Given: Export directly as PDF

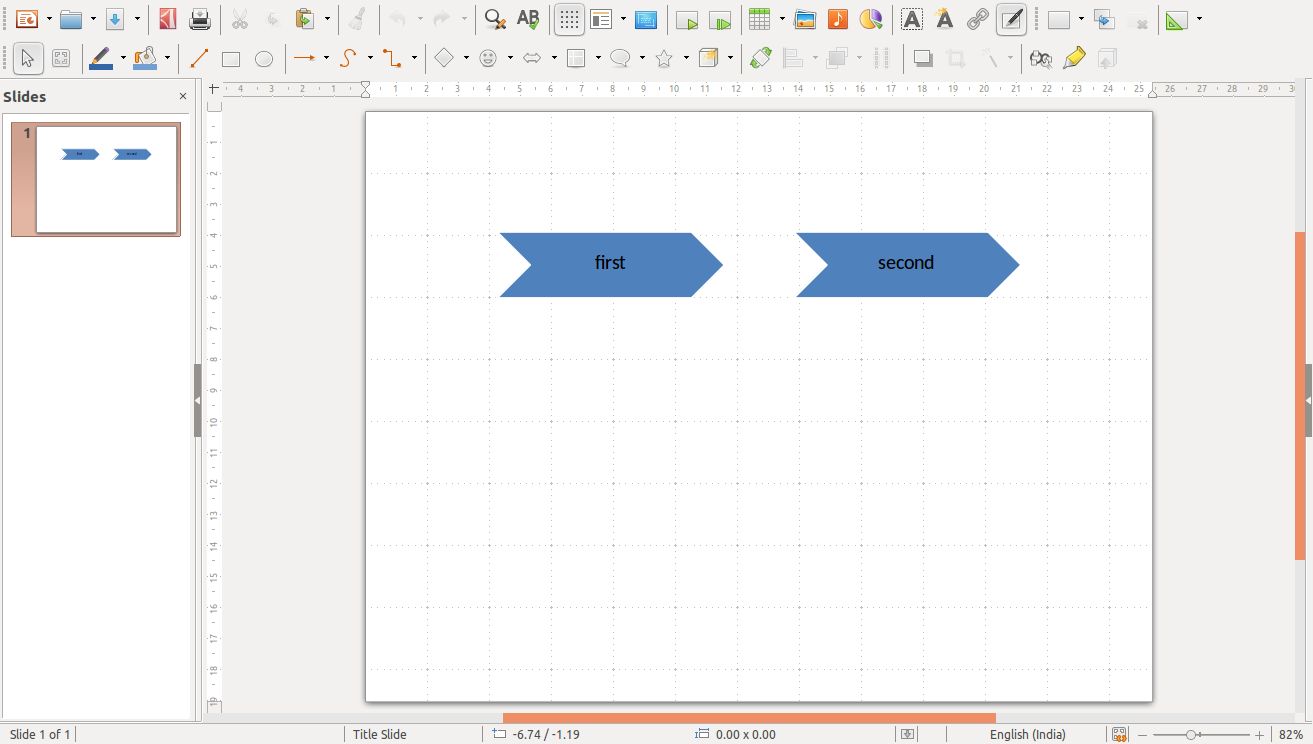Looking at the screenshot, I should [168, 19].
